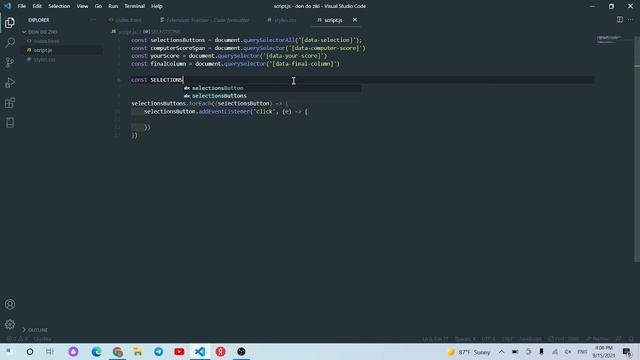
Task: Open the Accounts icon in activity bar
Action: point(10,304)
